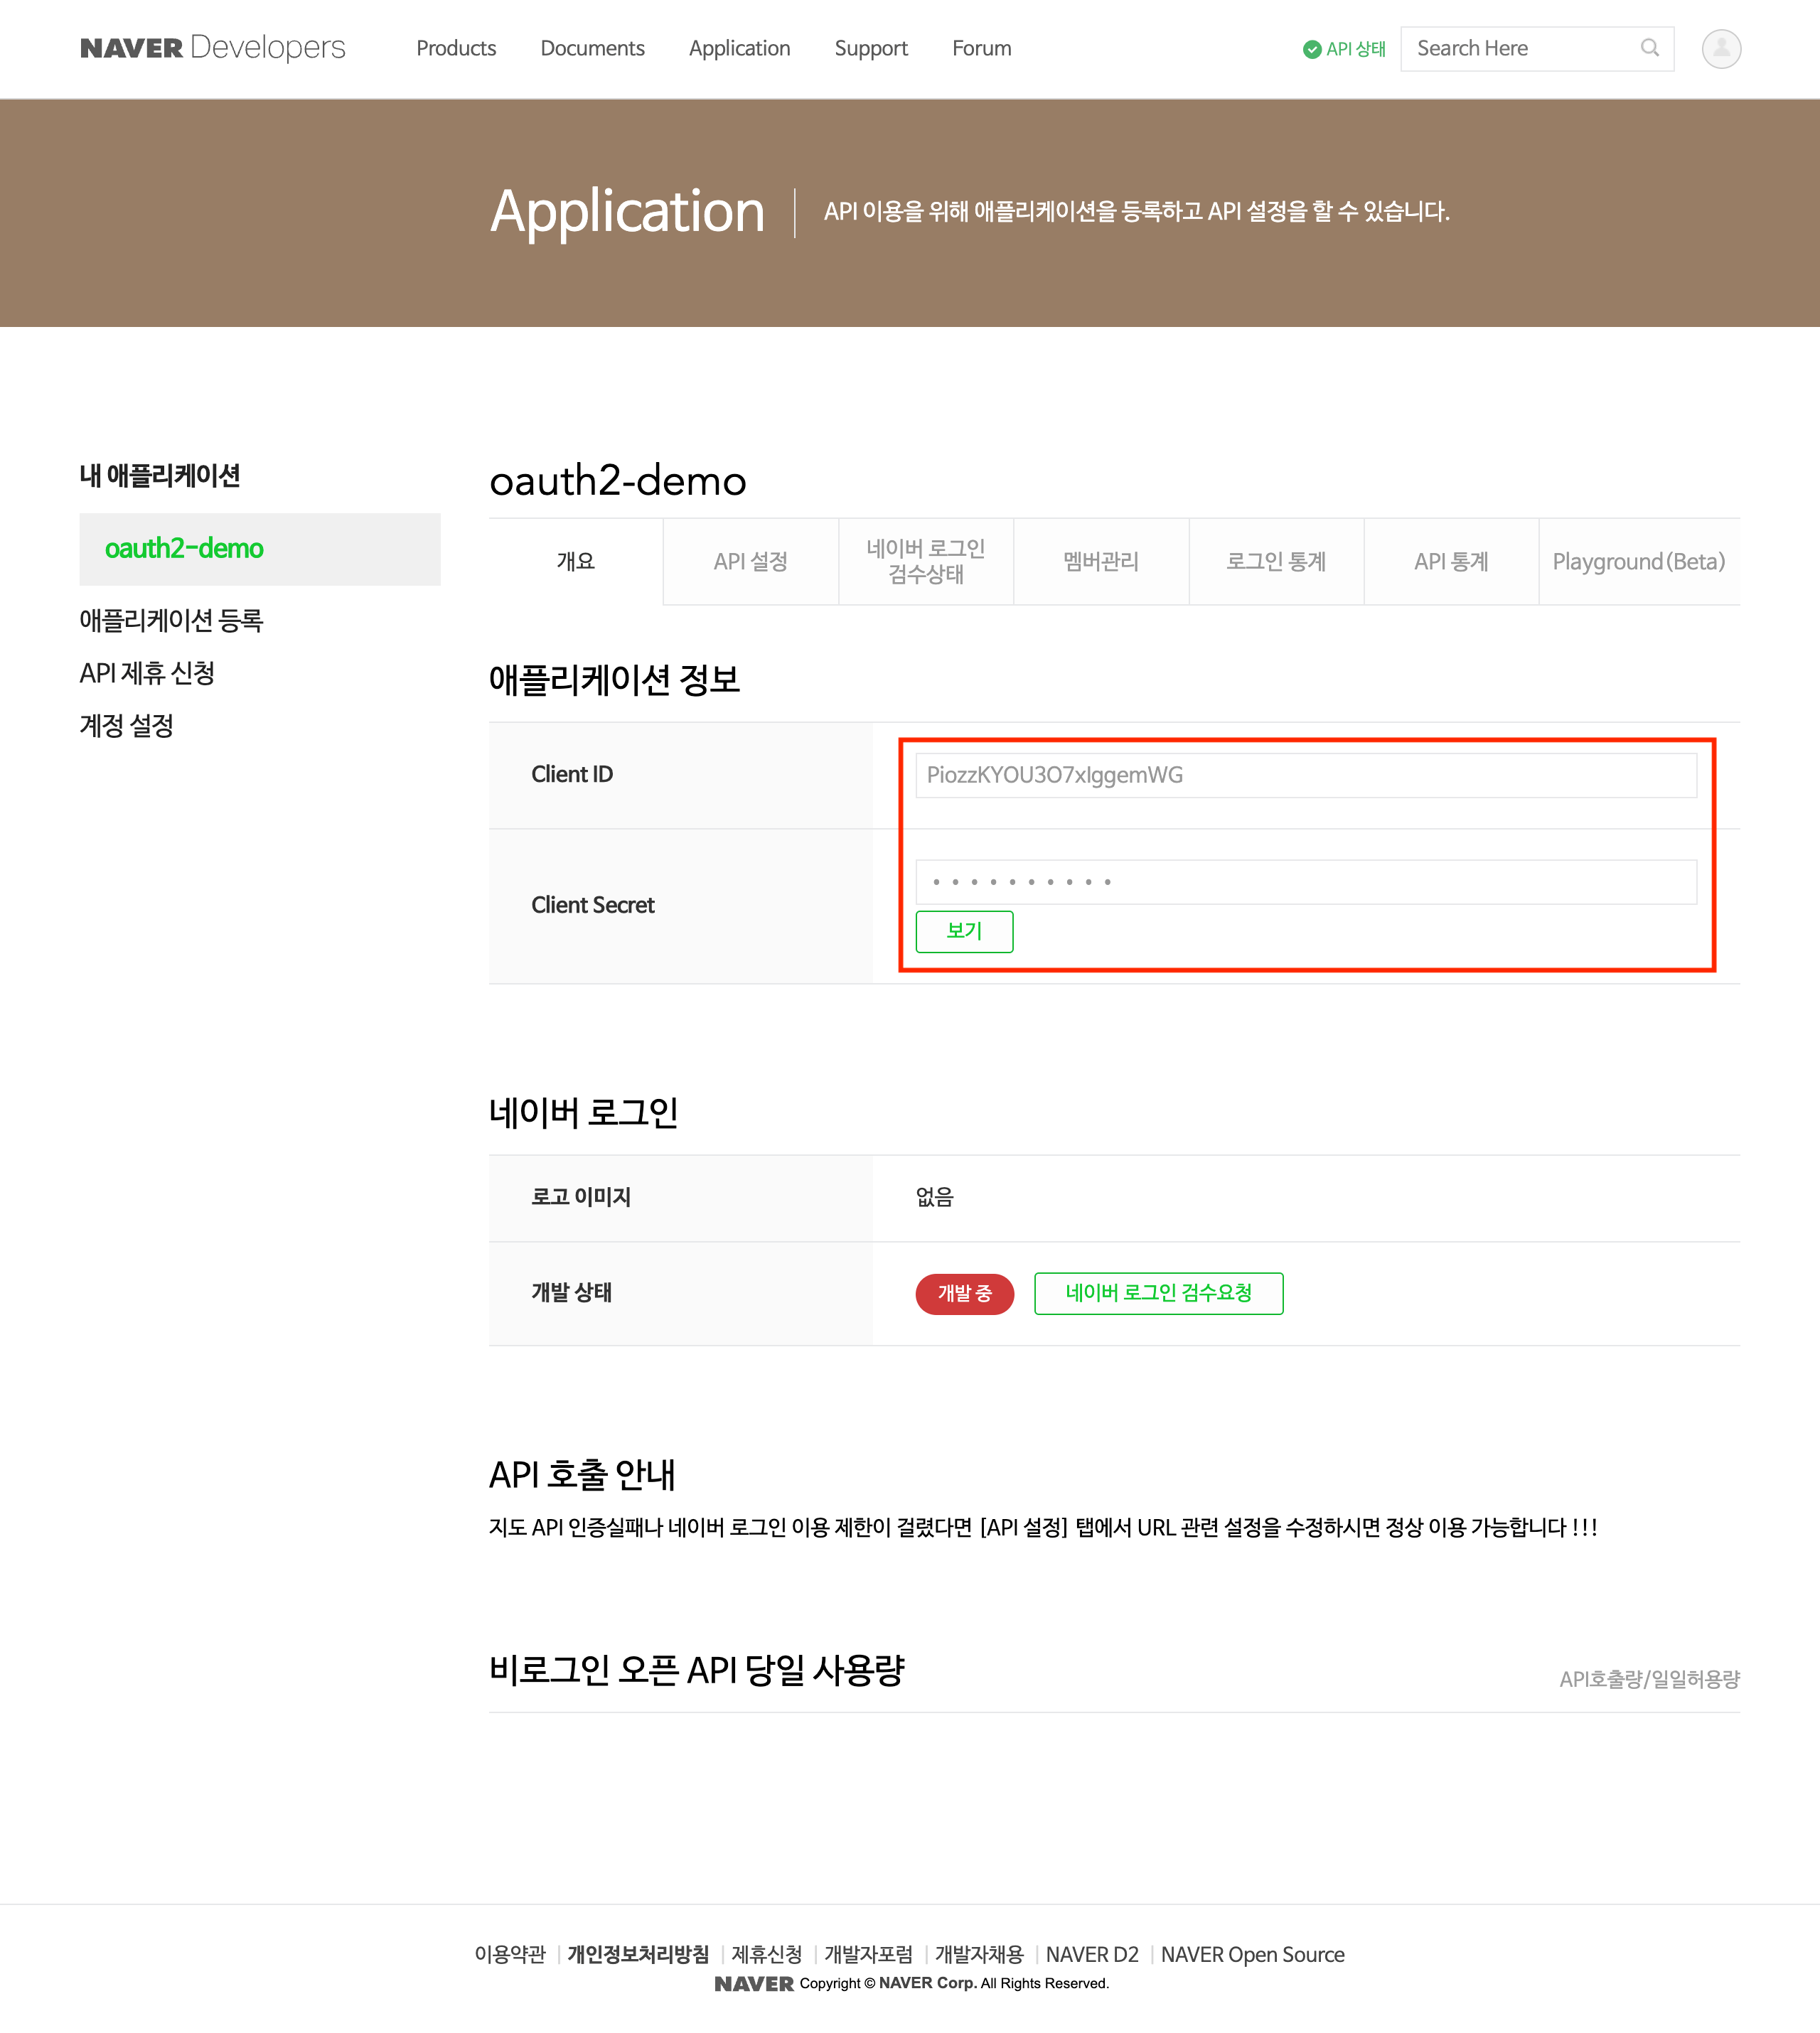Click API호출량/일일허용량 label
Viewport: 1820px width, 2033px height.
click(1649, 1679)
